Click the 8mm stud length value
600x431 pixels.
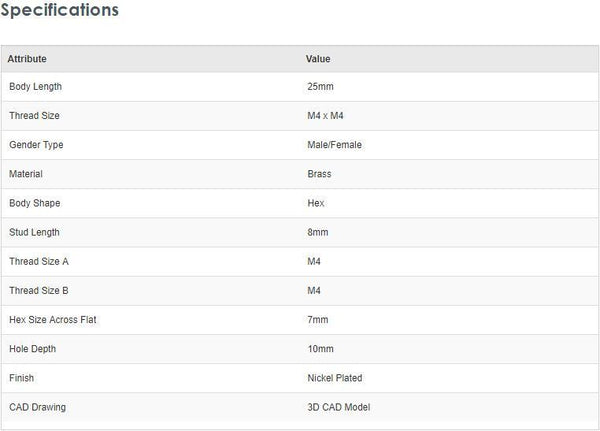[x=318, y=232]
